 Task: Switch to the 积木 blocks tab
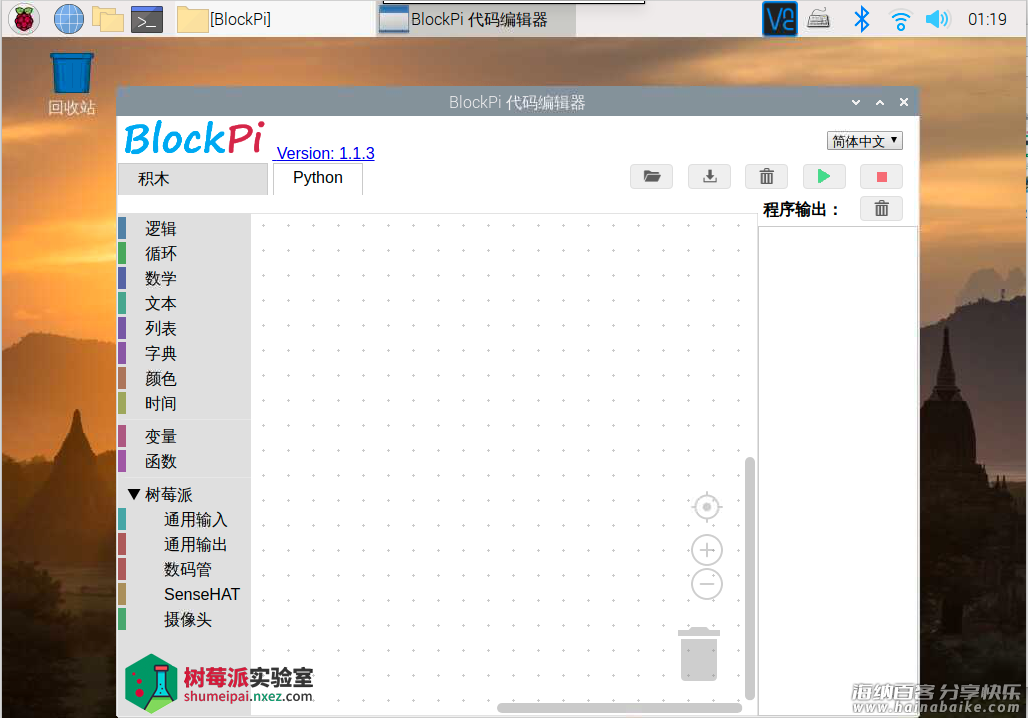[x=154, y=179]
